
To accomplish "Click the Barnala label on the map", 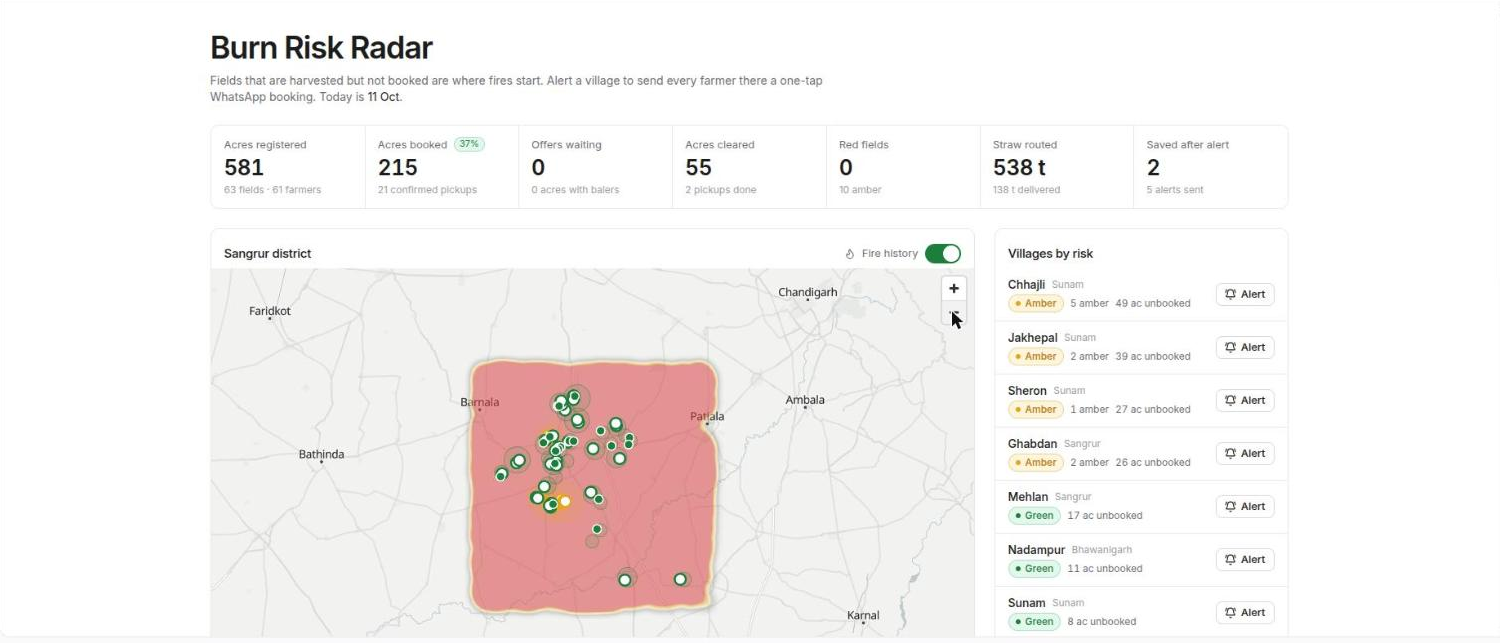I will [479, 402].
